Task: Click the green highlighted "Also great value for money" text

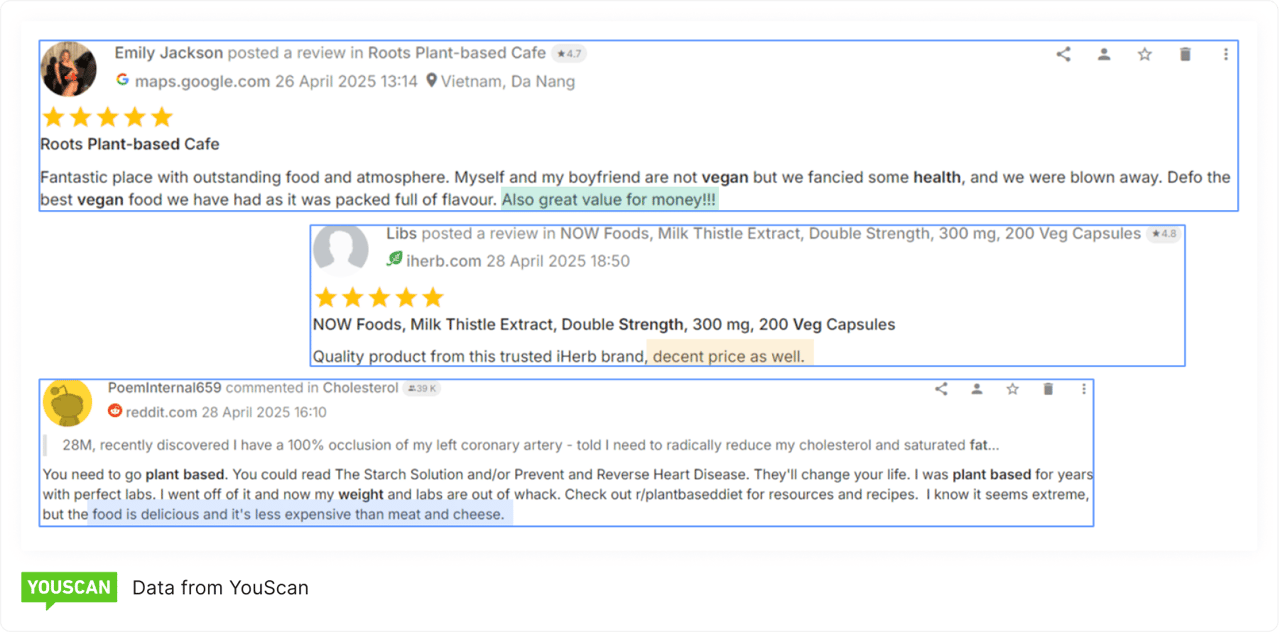Action: 609,200
